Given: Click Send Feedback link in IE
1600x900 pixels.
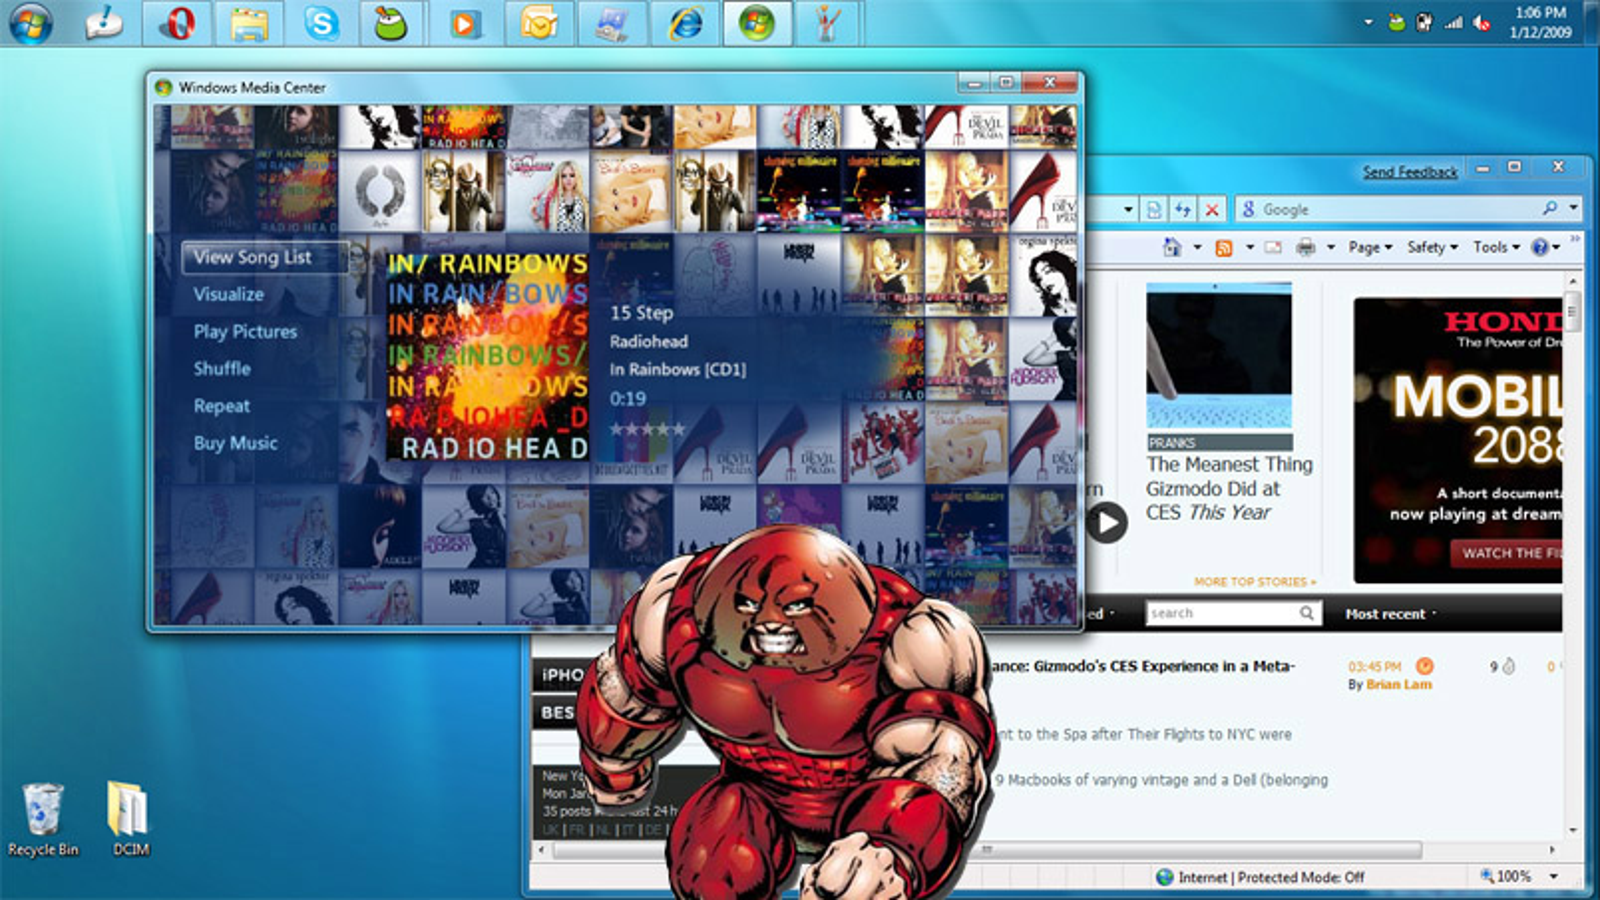Looking at the screenshot, I should coord(1410,172).
